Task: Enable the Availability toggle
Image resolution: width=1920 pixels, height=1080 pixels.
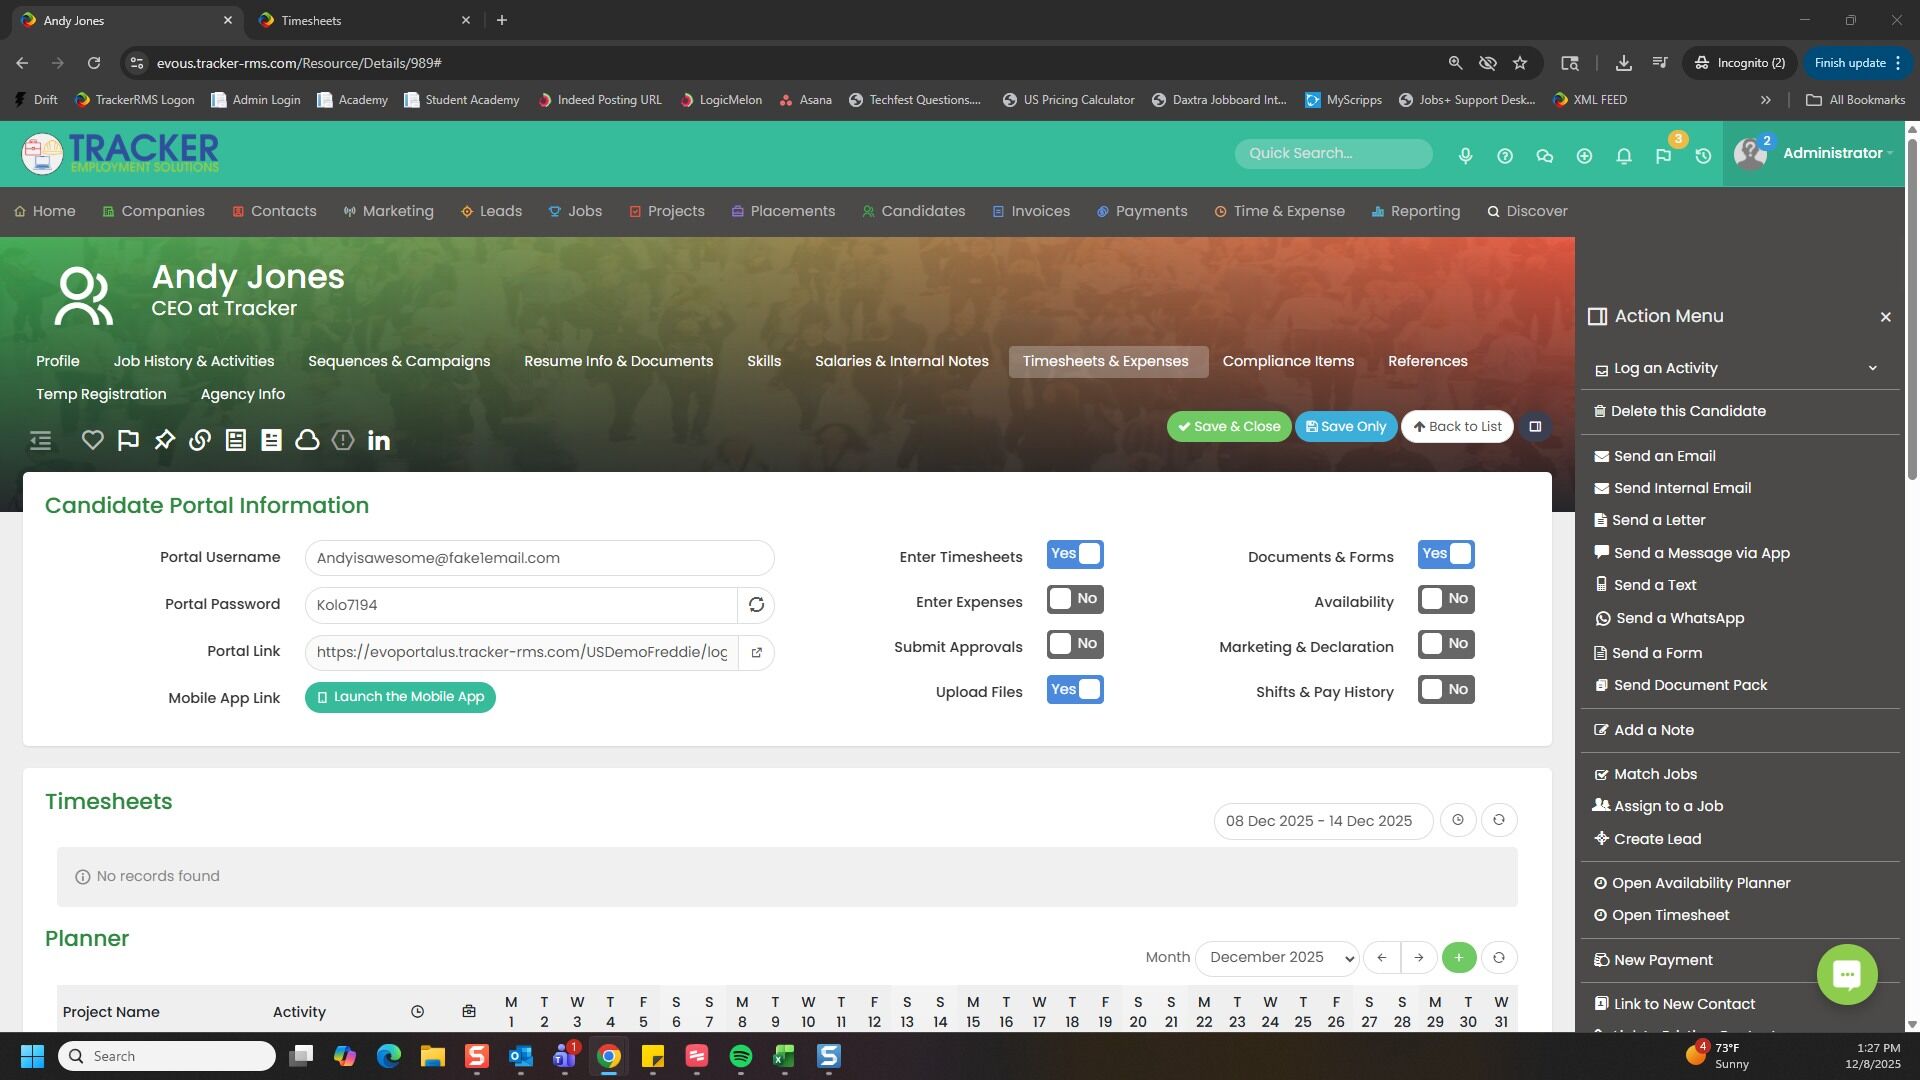Action: point(1446,599)
